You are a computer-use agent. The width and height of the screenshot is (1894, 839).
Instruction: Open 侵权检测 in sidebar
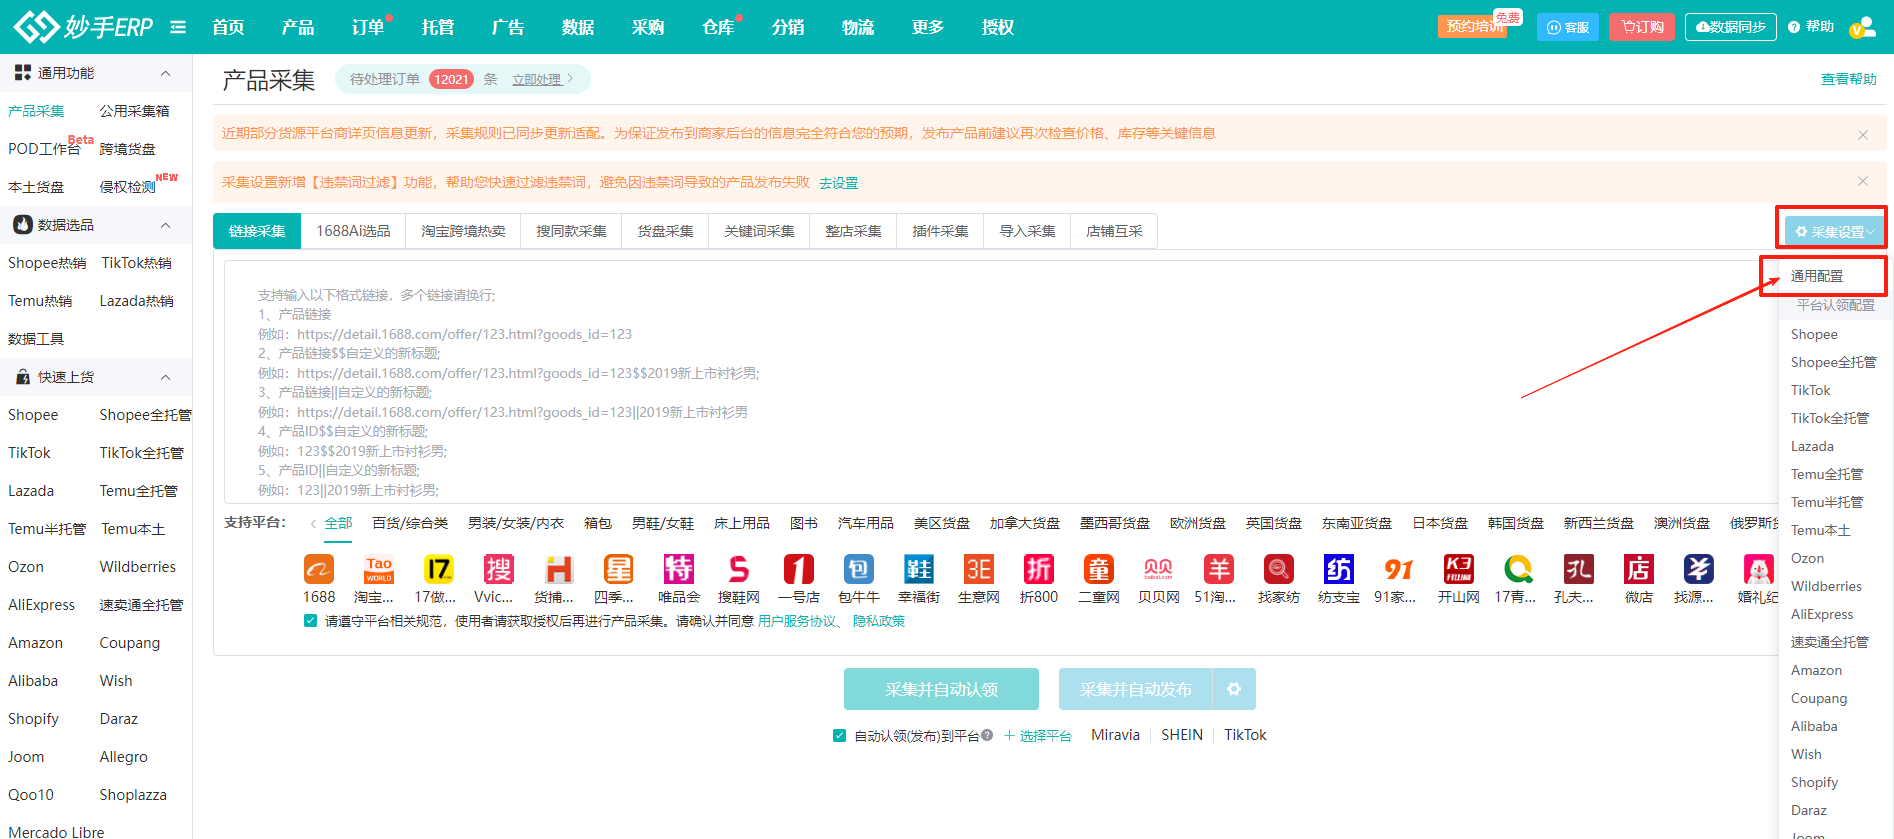point(127,187)
